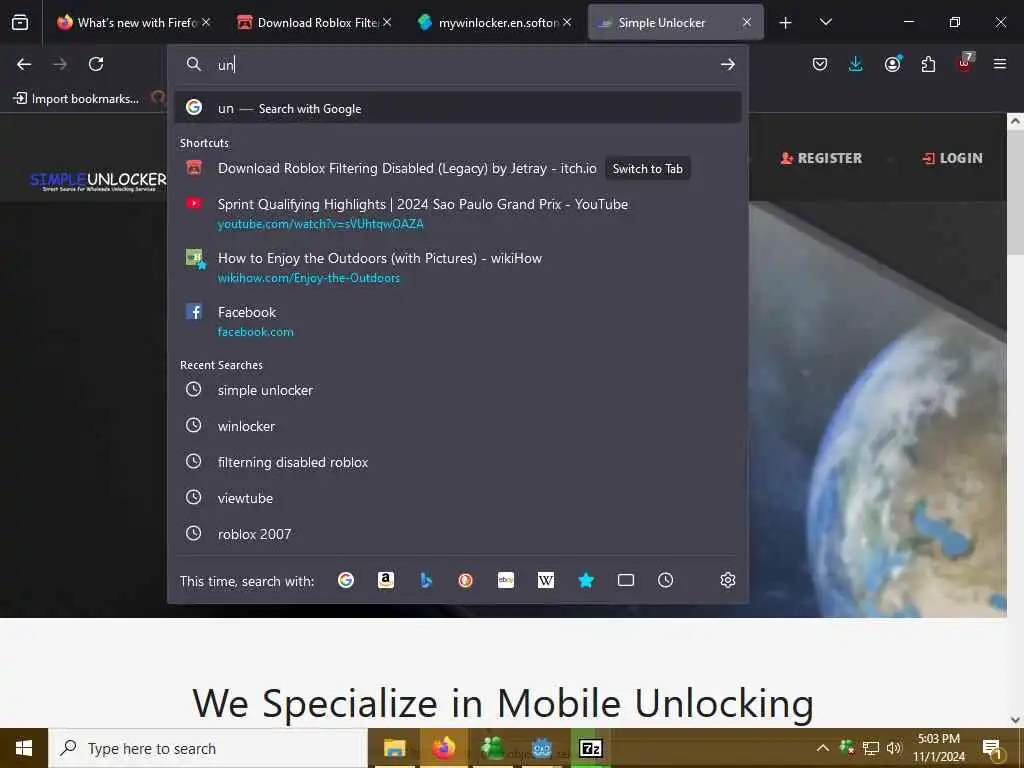Show hidden system tray icons
Screen dimensions: 1024x768
pyautogui.click(x=823, y=748)
